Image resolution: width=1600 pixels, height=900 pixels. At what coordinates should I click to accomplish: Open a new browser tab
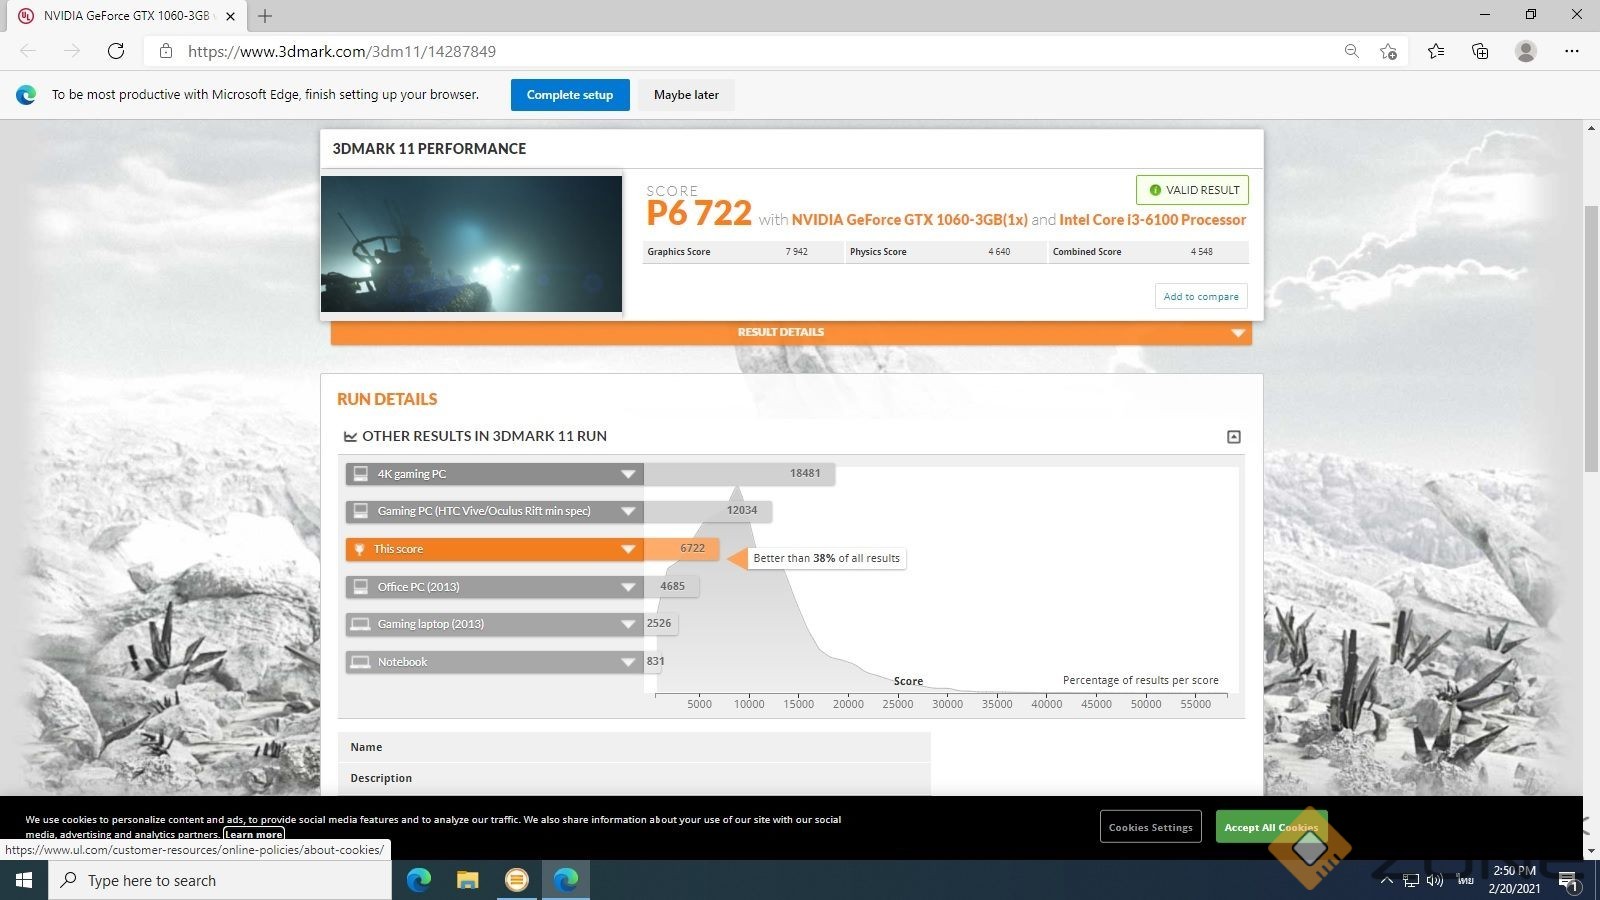(265, 16)
